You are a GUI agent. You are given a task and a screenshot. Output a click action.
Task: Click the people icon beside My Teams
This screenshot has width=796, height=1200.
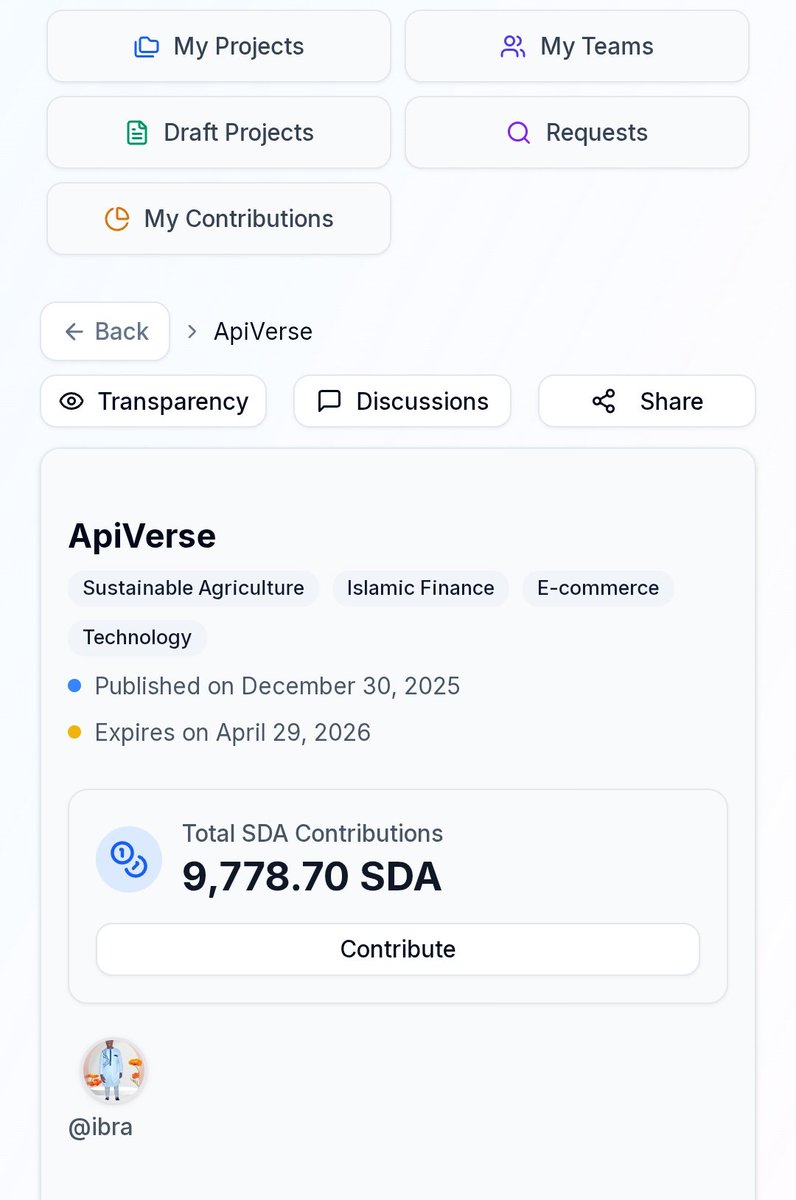pos(513,46)
